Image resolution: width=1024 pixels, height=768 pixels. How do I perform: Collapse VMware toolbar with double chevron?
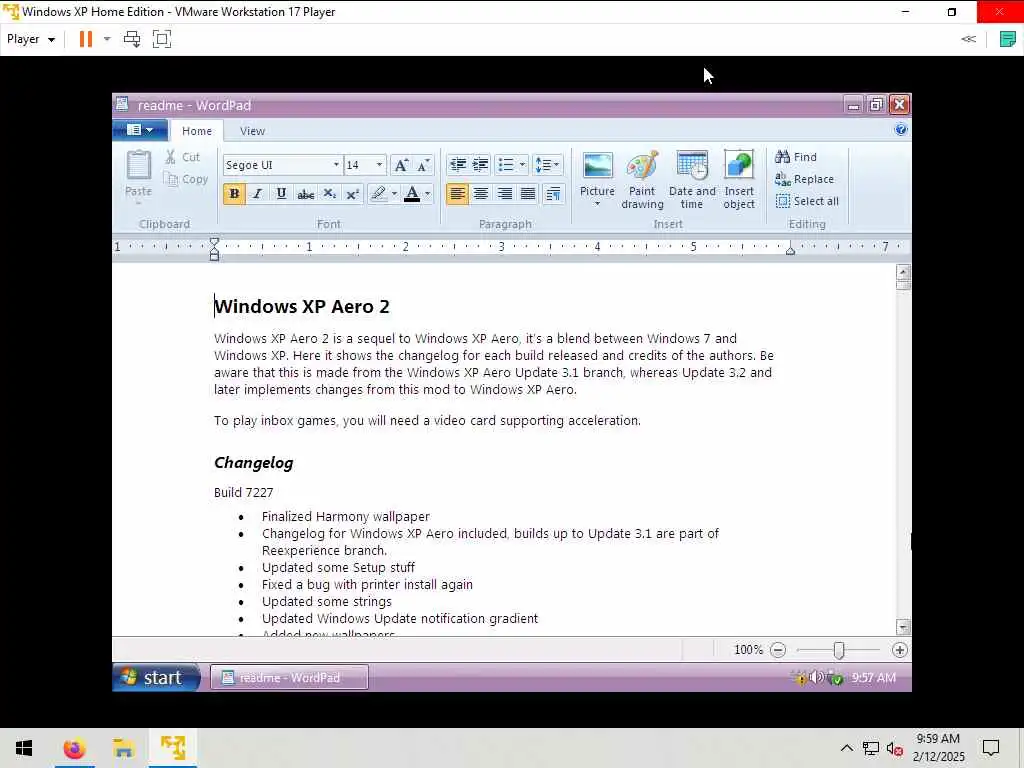(968, 39)
